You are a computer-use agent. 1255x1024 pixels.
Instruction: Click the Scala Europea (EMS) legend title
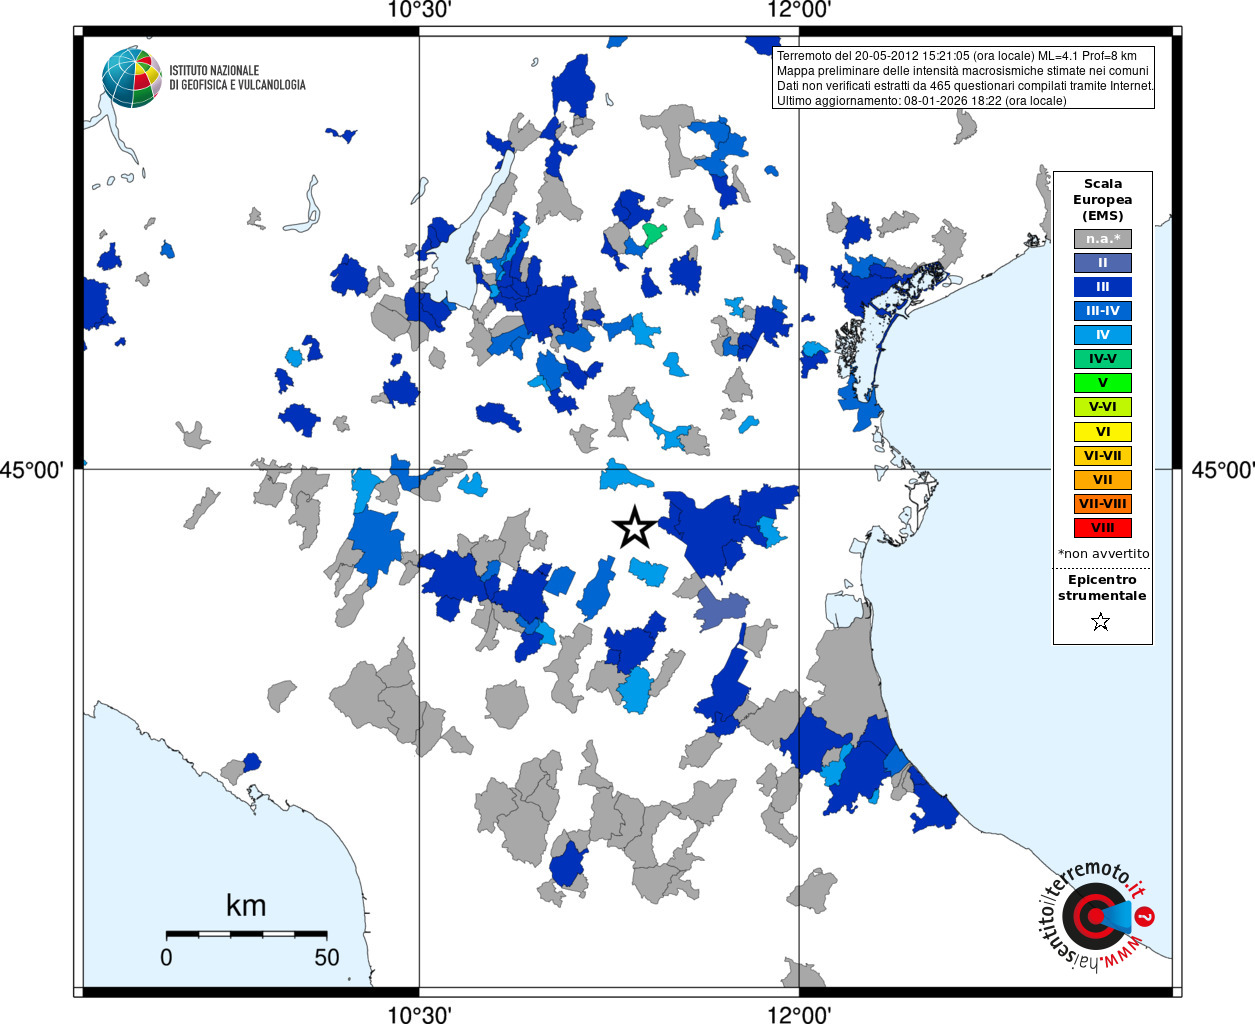pyautogui.click(x=1102, y=199)
